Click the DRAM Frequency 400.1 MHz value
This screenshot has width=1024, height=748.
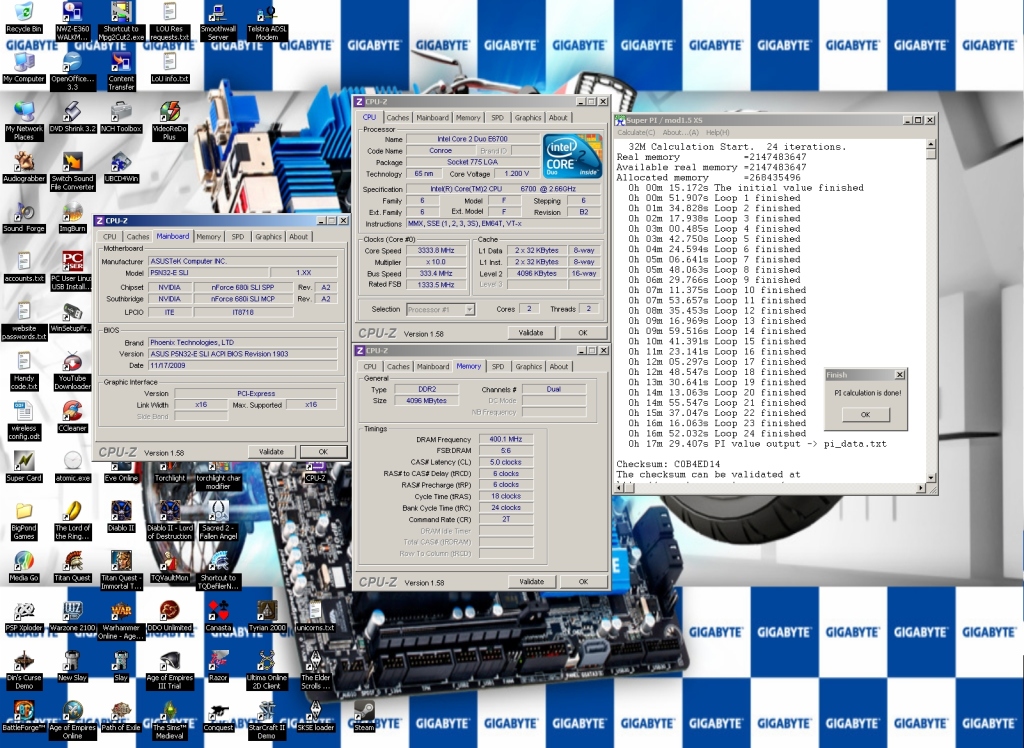[506, 439]
